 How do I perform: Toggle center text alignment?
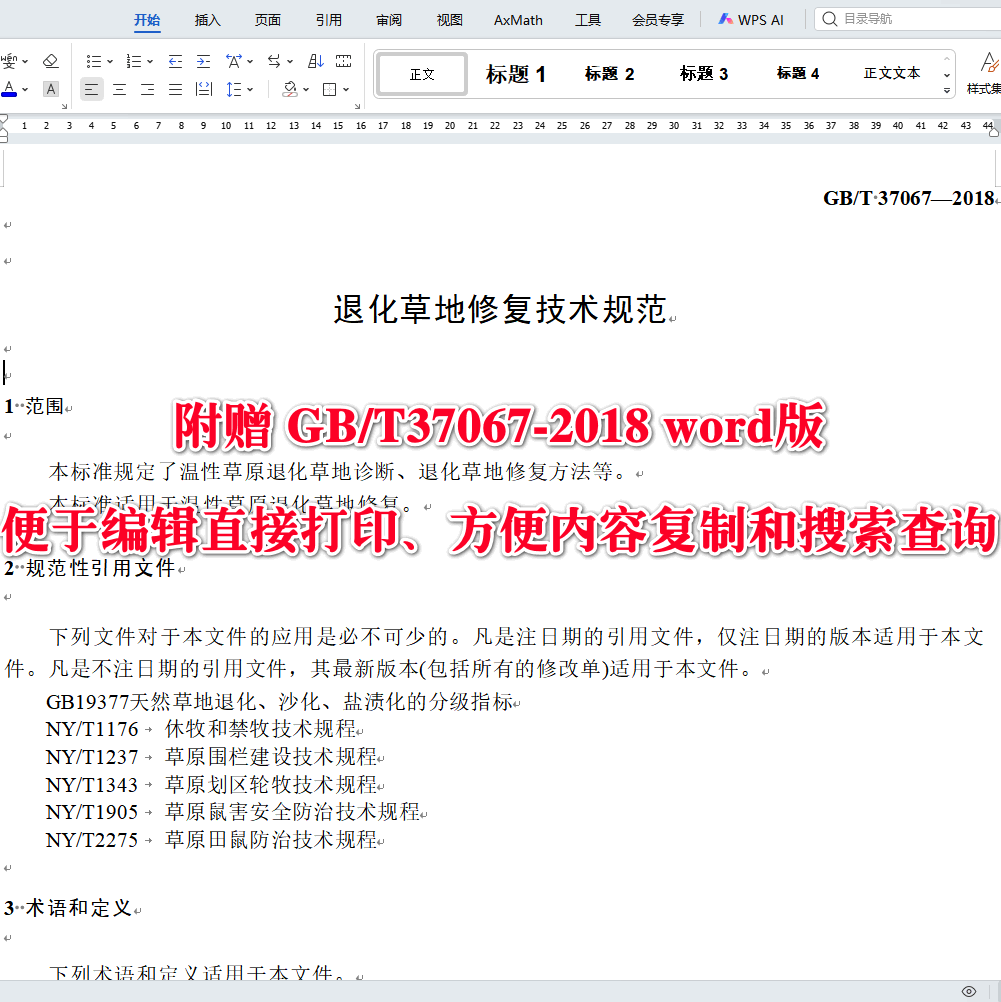[x=119, y=89]
